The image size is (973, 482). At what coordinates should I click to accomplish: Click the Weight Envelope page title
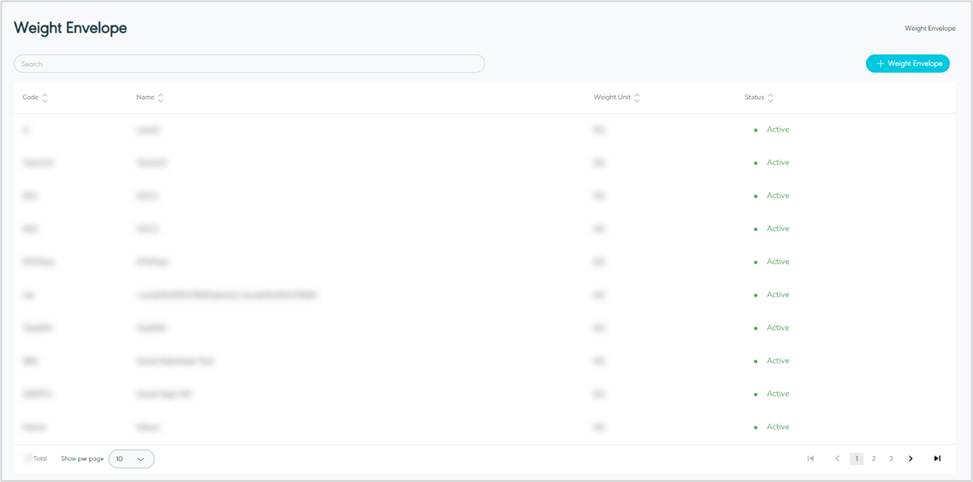click(x=70, y=28)
